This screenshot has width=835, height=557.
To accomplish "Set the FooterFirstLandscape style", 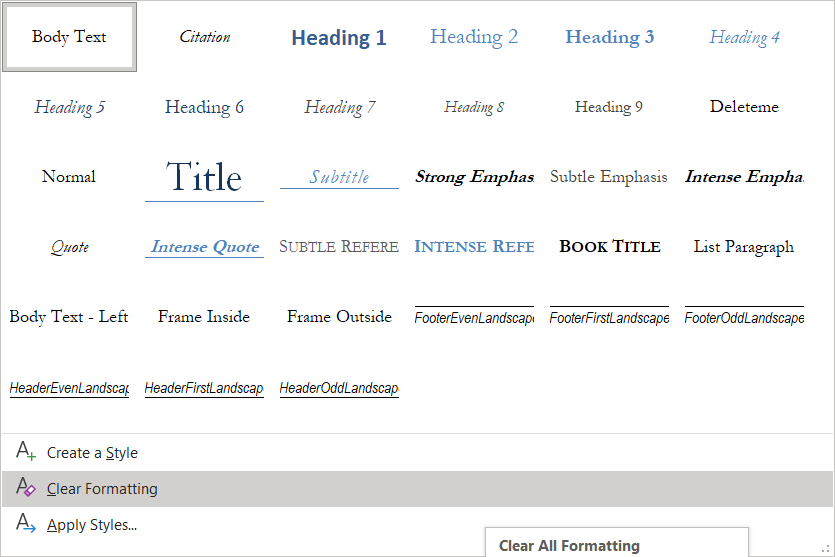I will (609, 316).
